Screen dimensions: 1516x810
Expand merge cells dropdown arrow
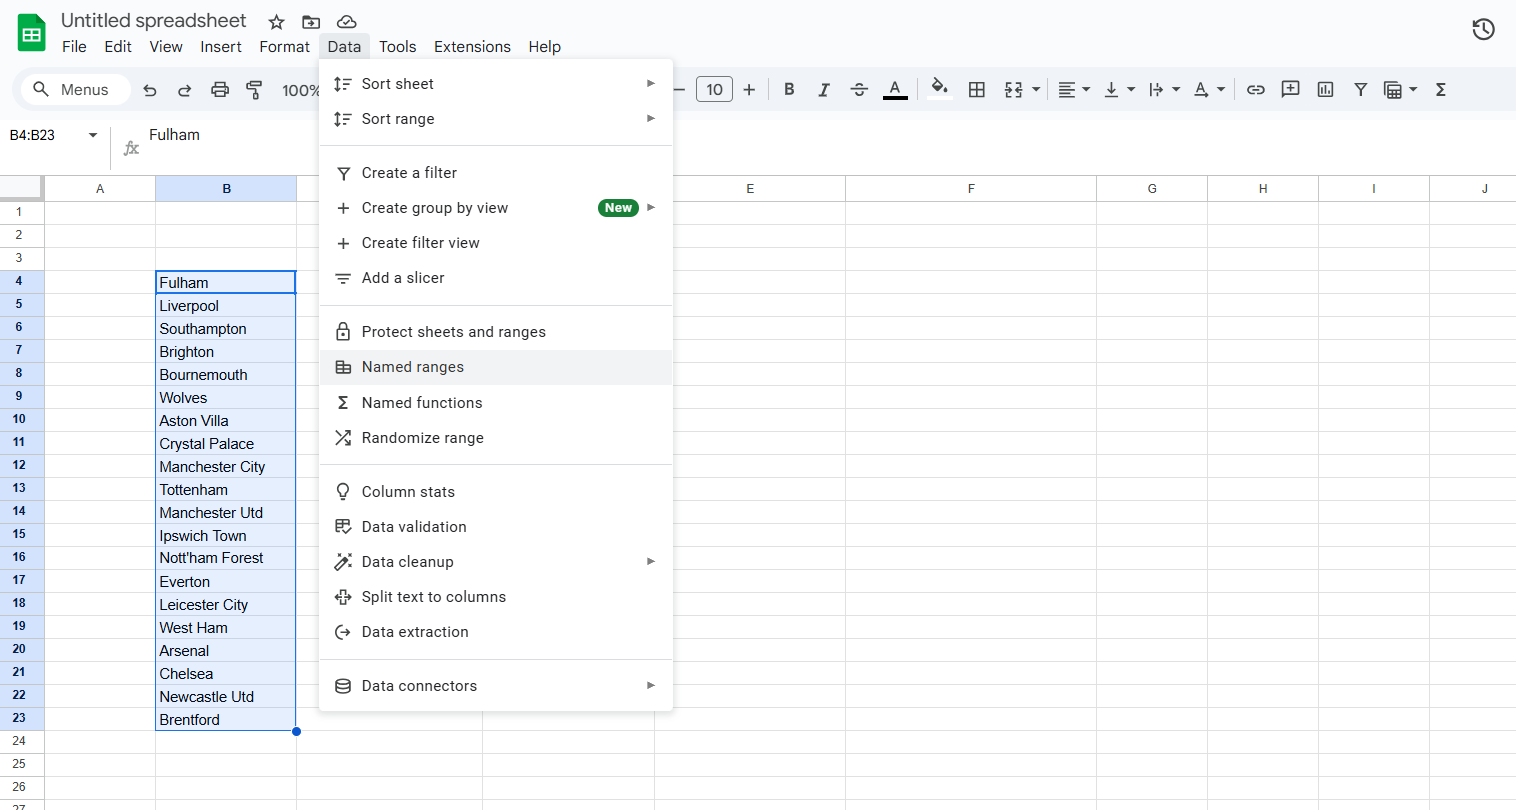pyautogui.click(x=1036, y=90)
